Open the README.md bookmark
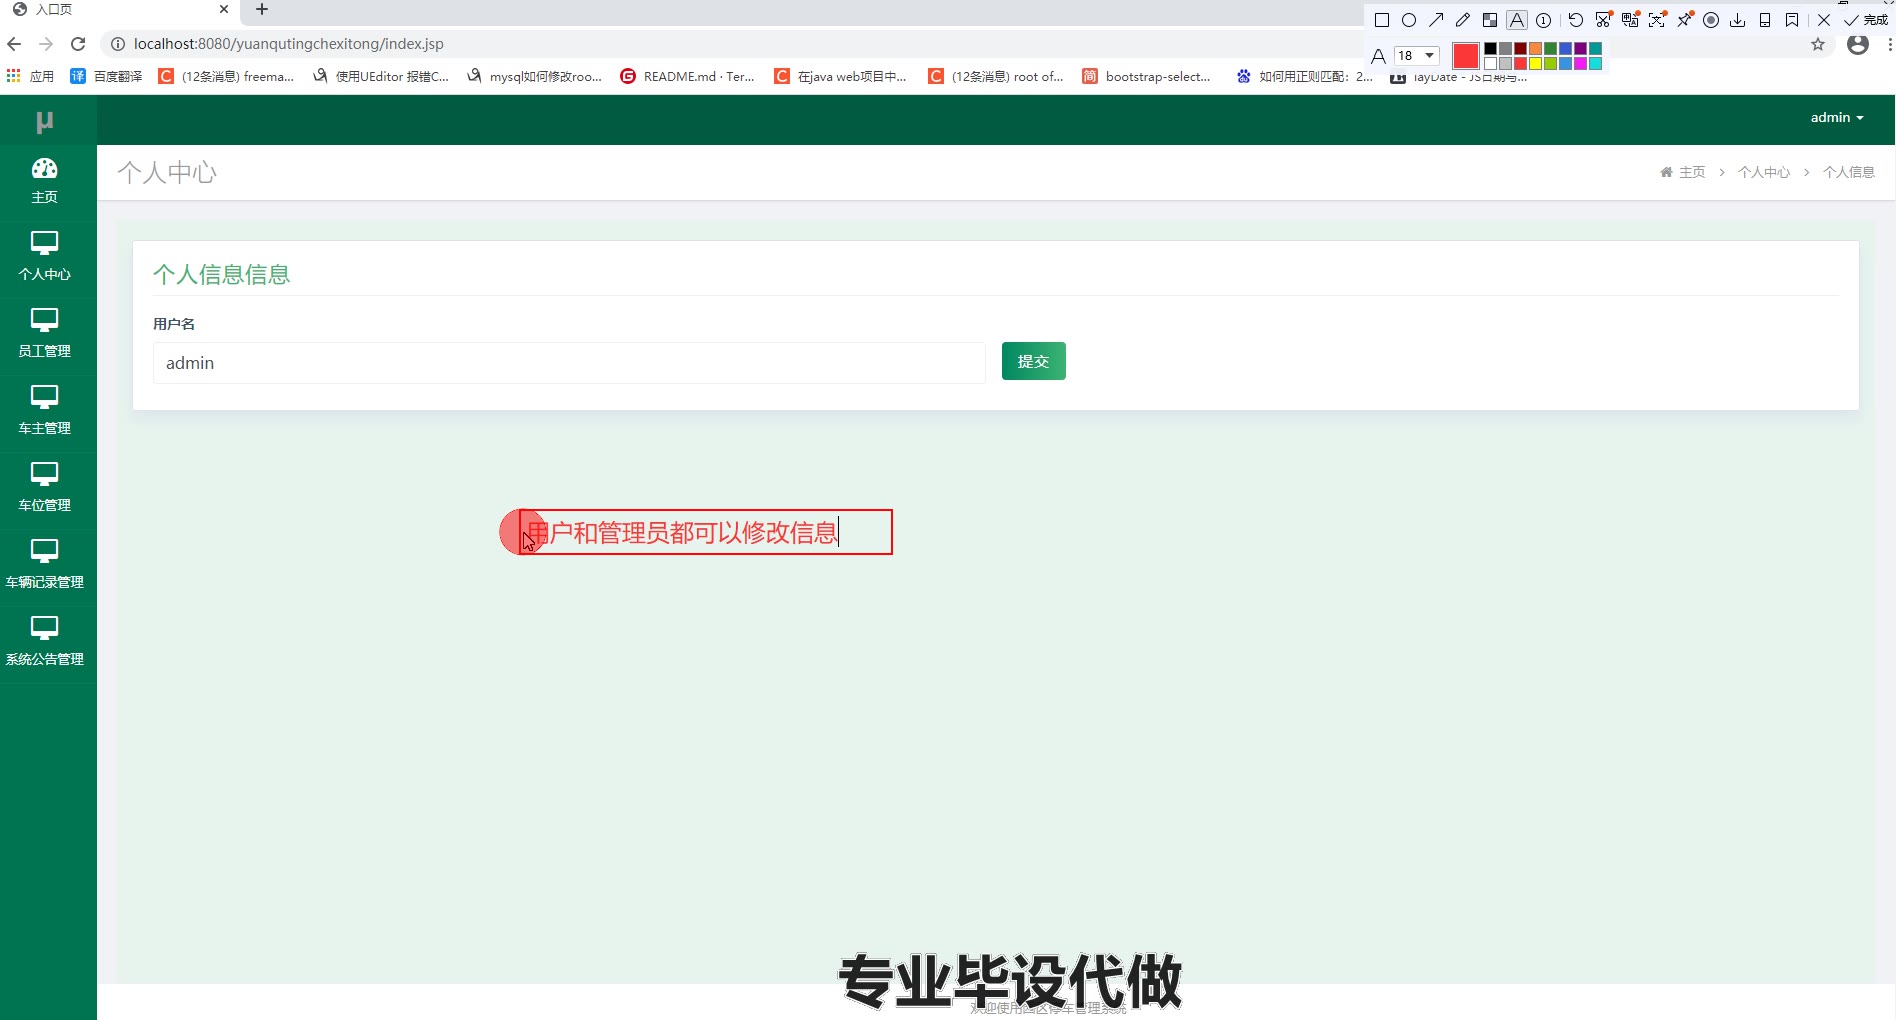The image size is (1896, 1020). tap(687, 76)
